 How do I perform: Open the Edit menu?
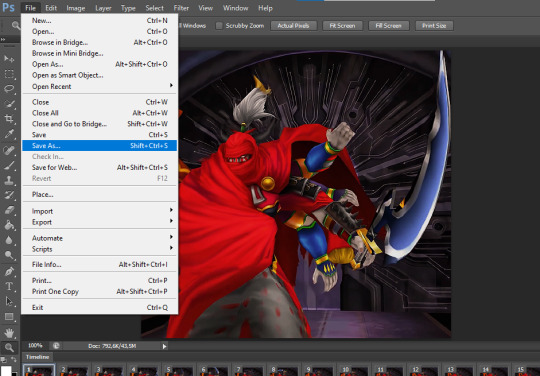click(51, 8)
